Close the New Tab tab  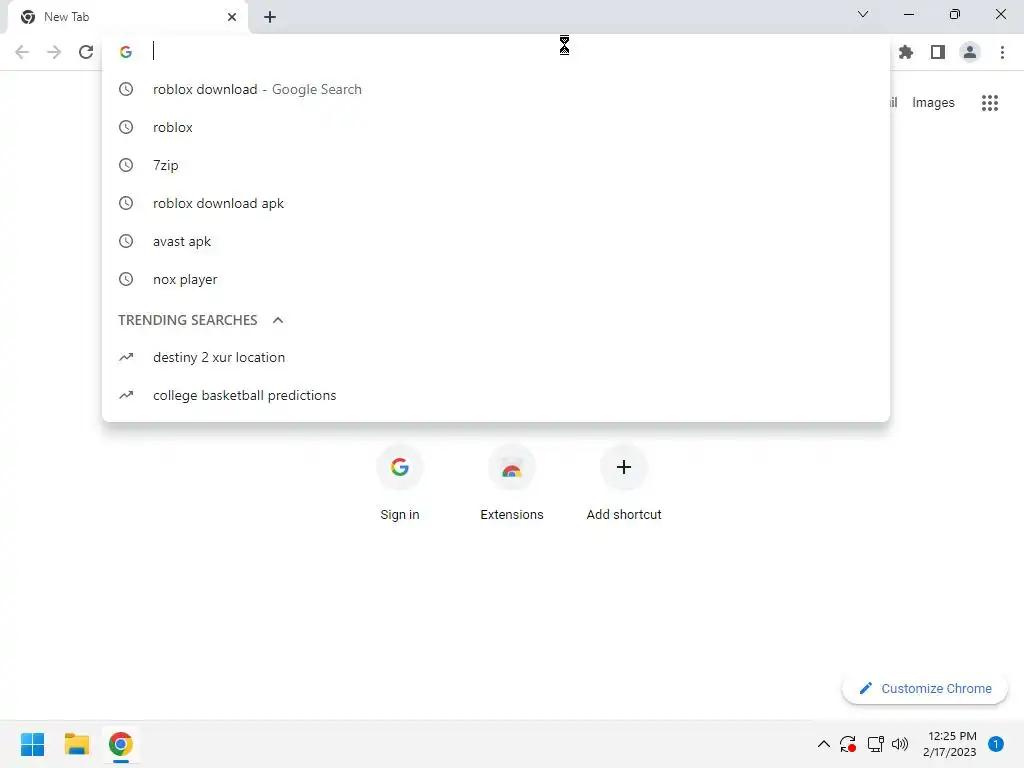[232, 17]
